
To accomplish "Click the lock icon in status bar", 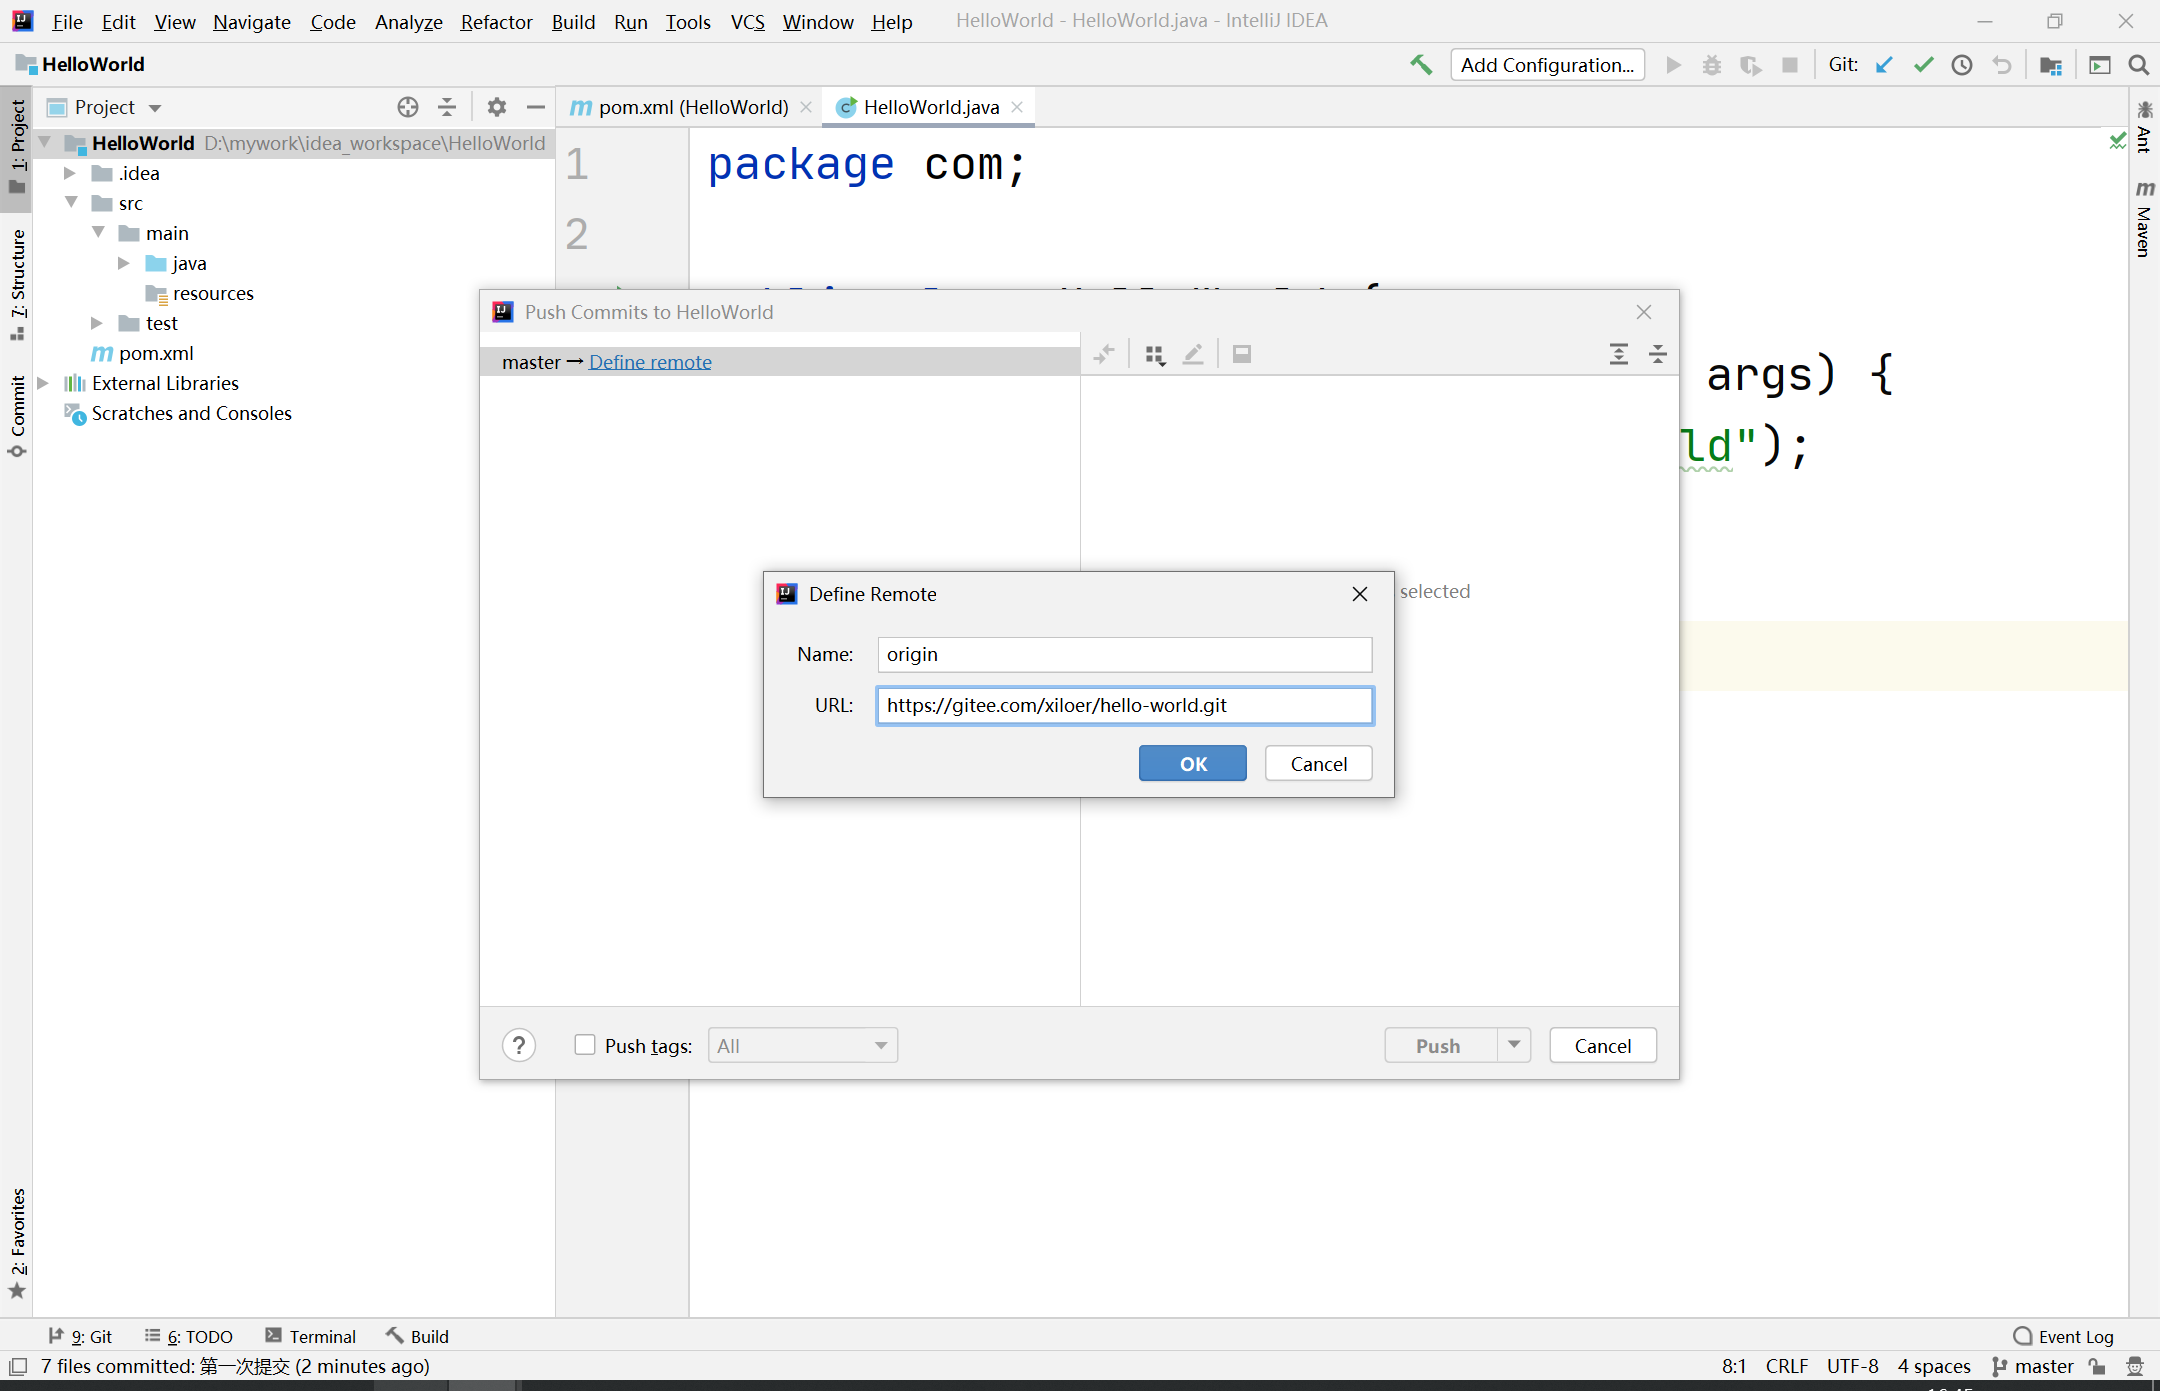I will click(x=2098, y=1367).
